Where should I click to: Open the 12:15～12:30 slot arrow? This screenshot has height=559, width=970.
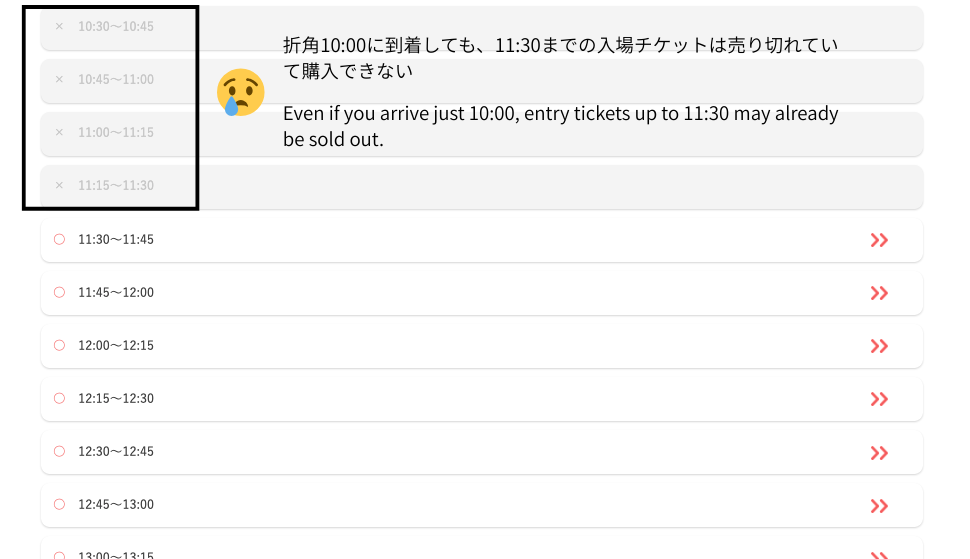coord(879,399)
